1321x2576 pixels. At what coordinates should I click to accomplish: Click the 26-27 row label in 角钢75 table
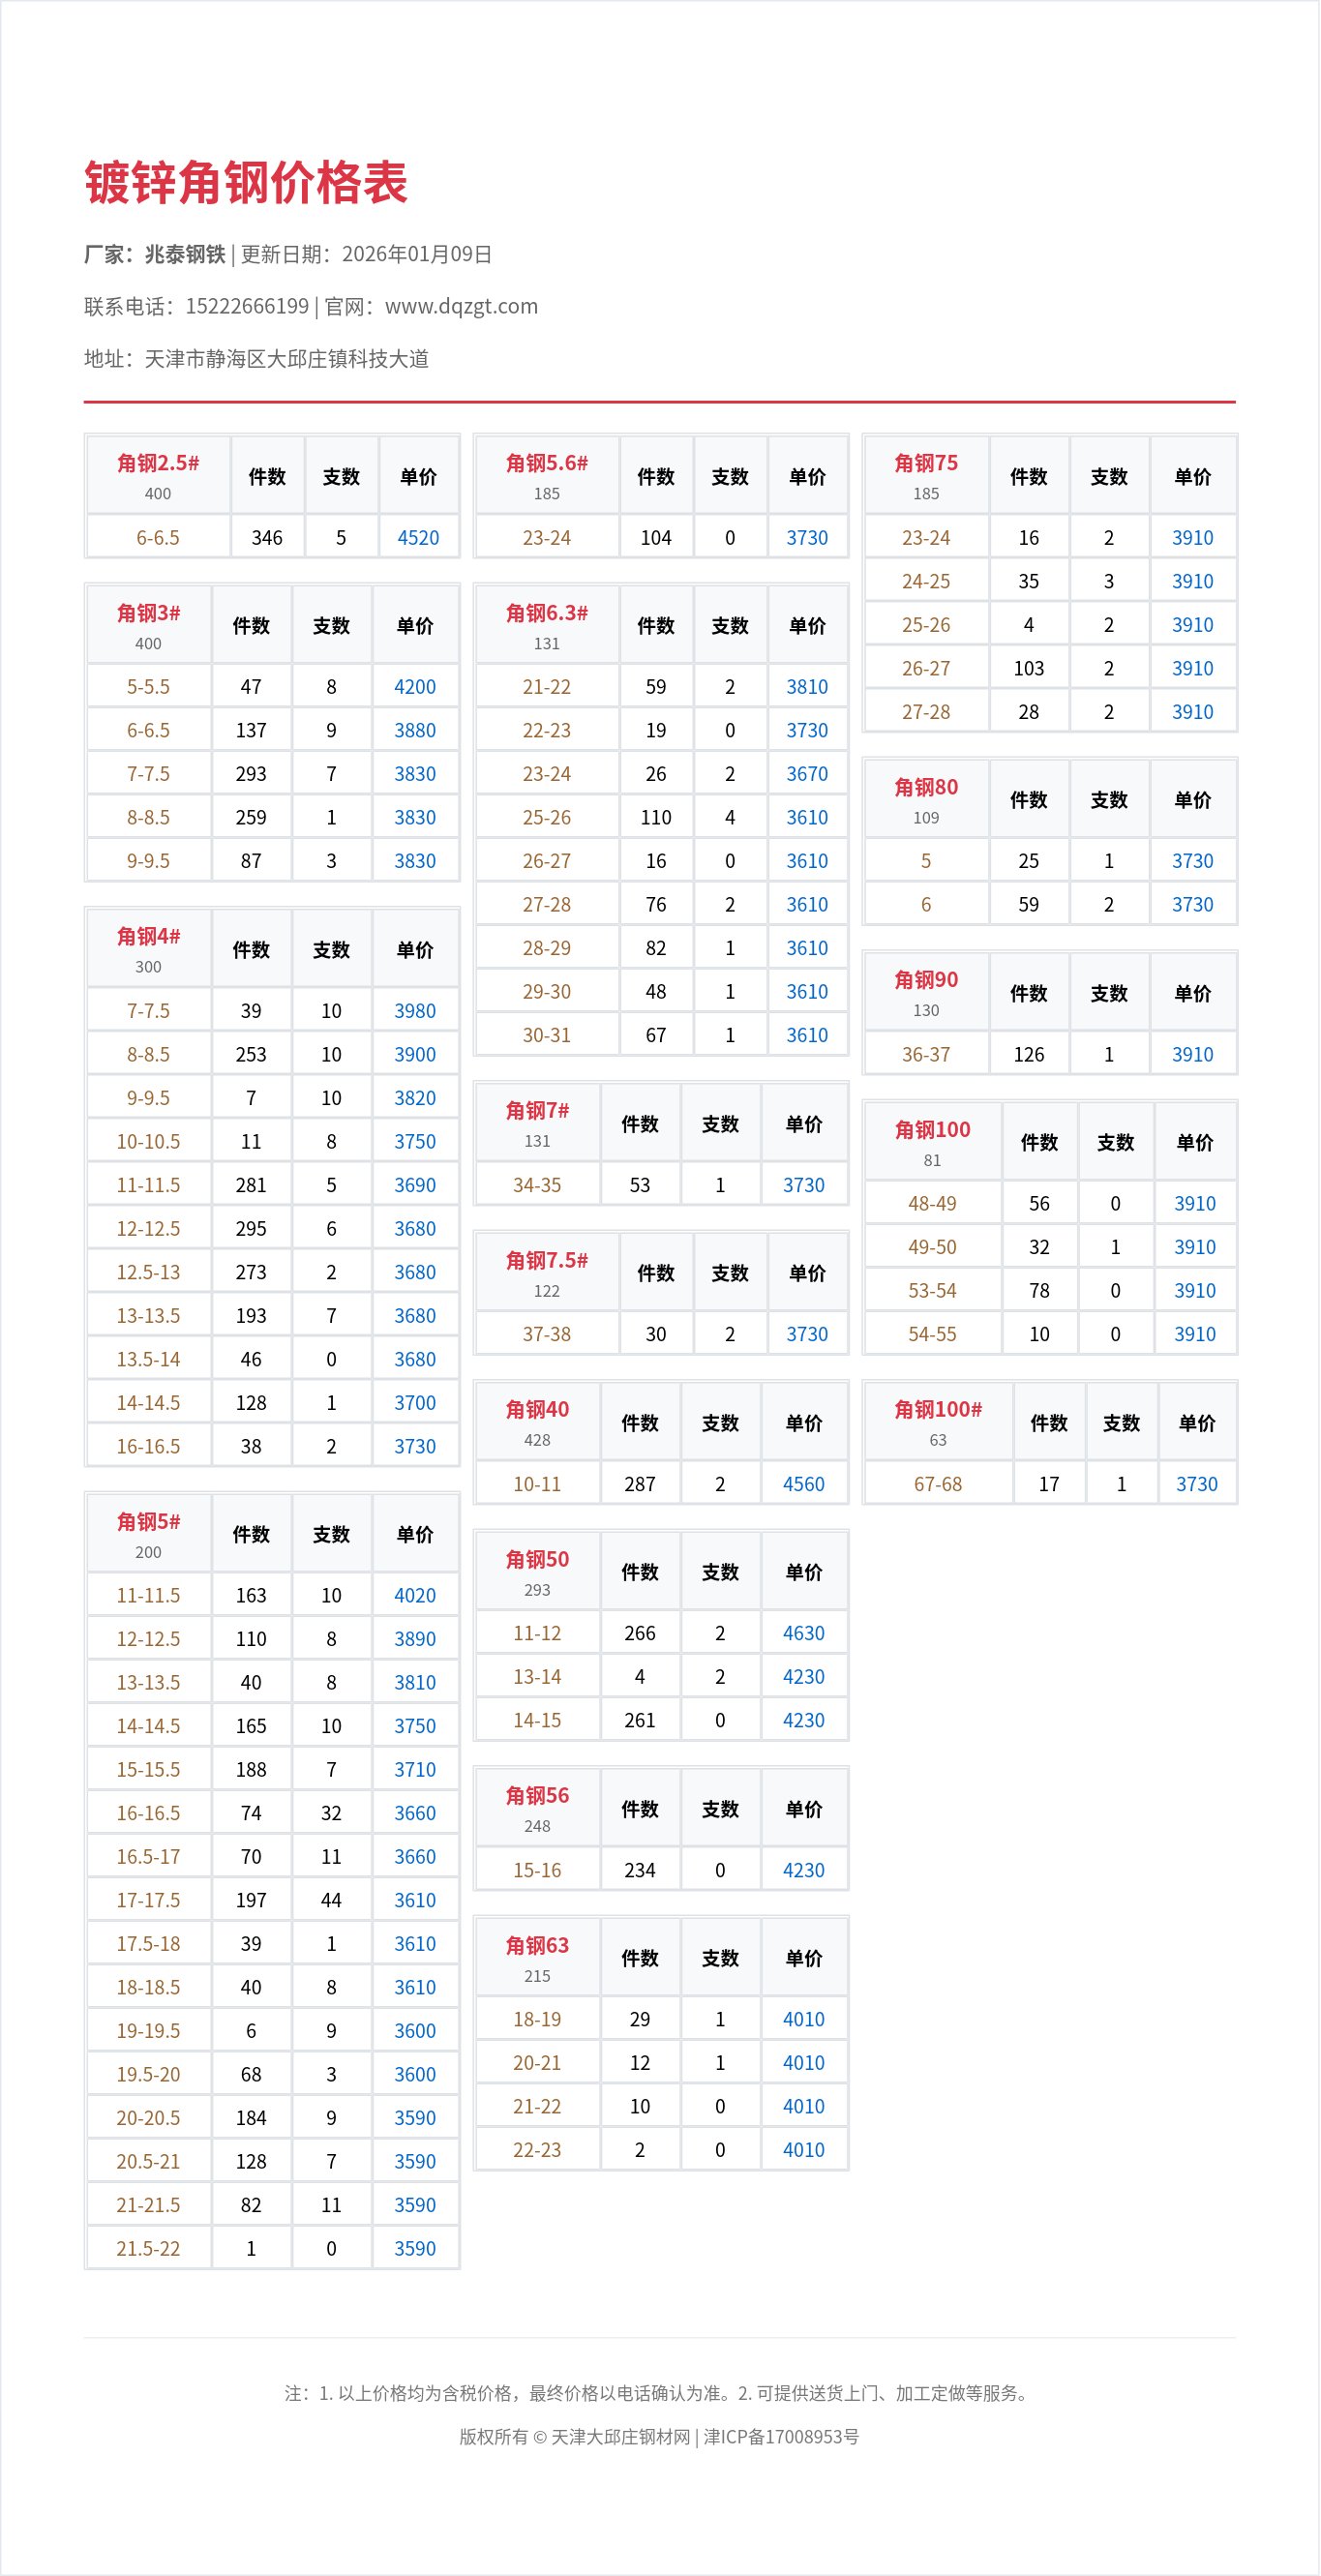(x=926, y=669)
